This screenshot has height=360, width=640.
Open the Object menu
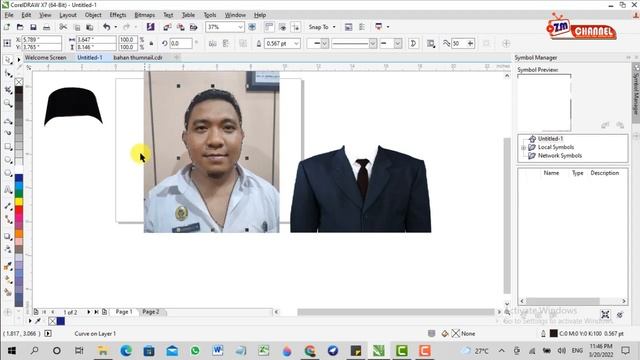(x=93, y=15)
